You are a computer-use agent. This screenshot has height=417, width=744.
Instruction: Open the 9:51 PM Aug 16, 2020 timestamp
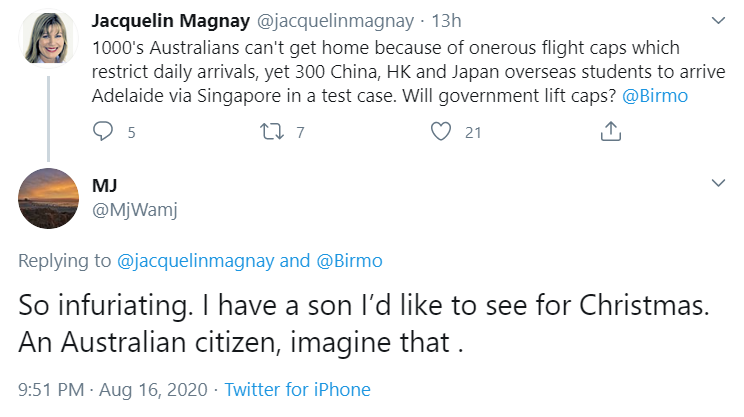click(x=115, y=389)
